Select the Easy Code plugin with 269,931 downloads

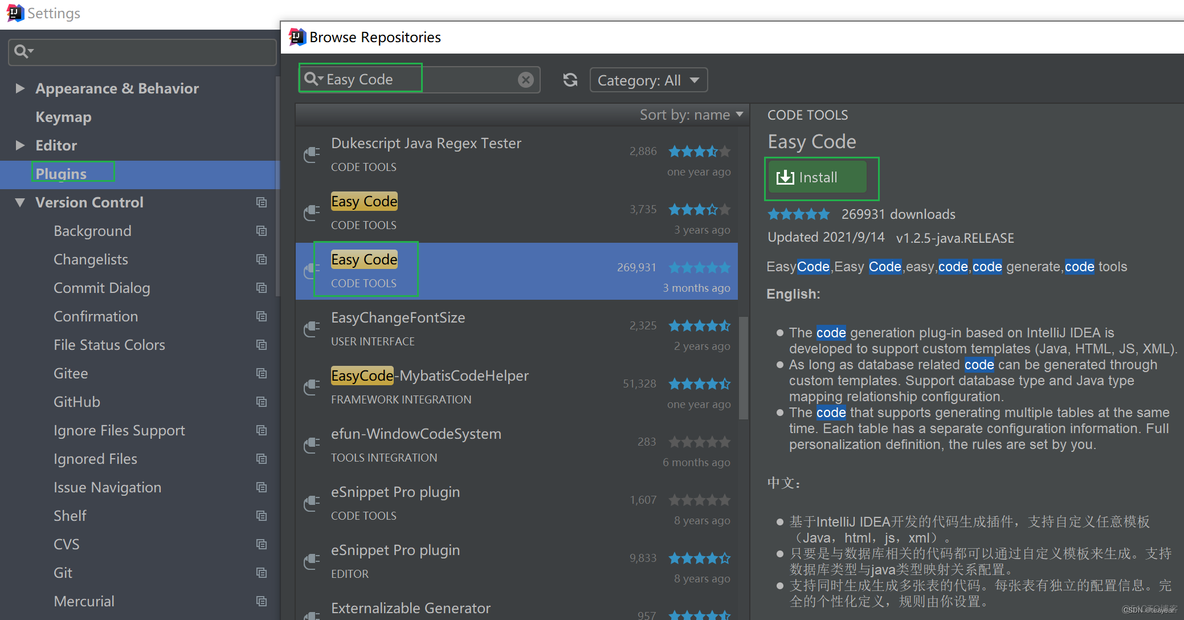tap(516, 271)
